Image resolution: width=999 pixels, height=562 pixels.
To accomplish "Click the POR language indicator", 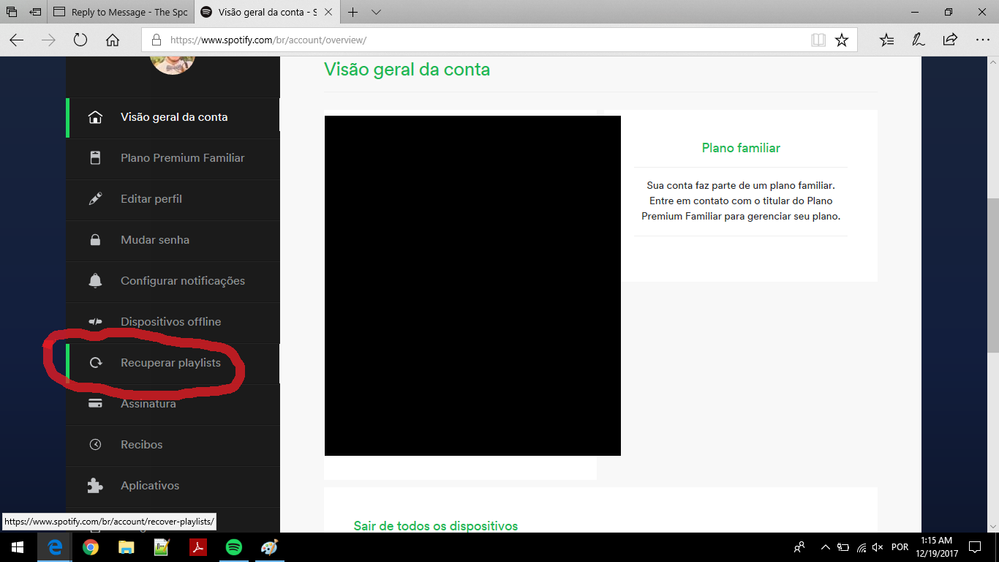I will click(x=900, y=547).
